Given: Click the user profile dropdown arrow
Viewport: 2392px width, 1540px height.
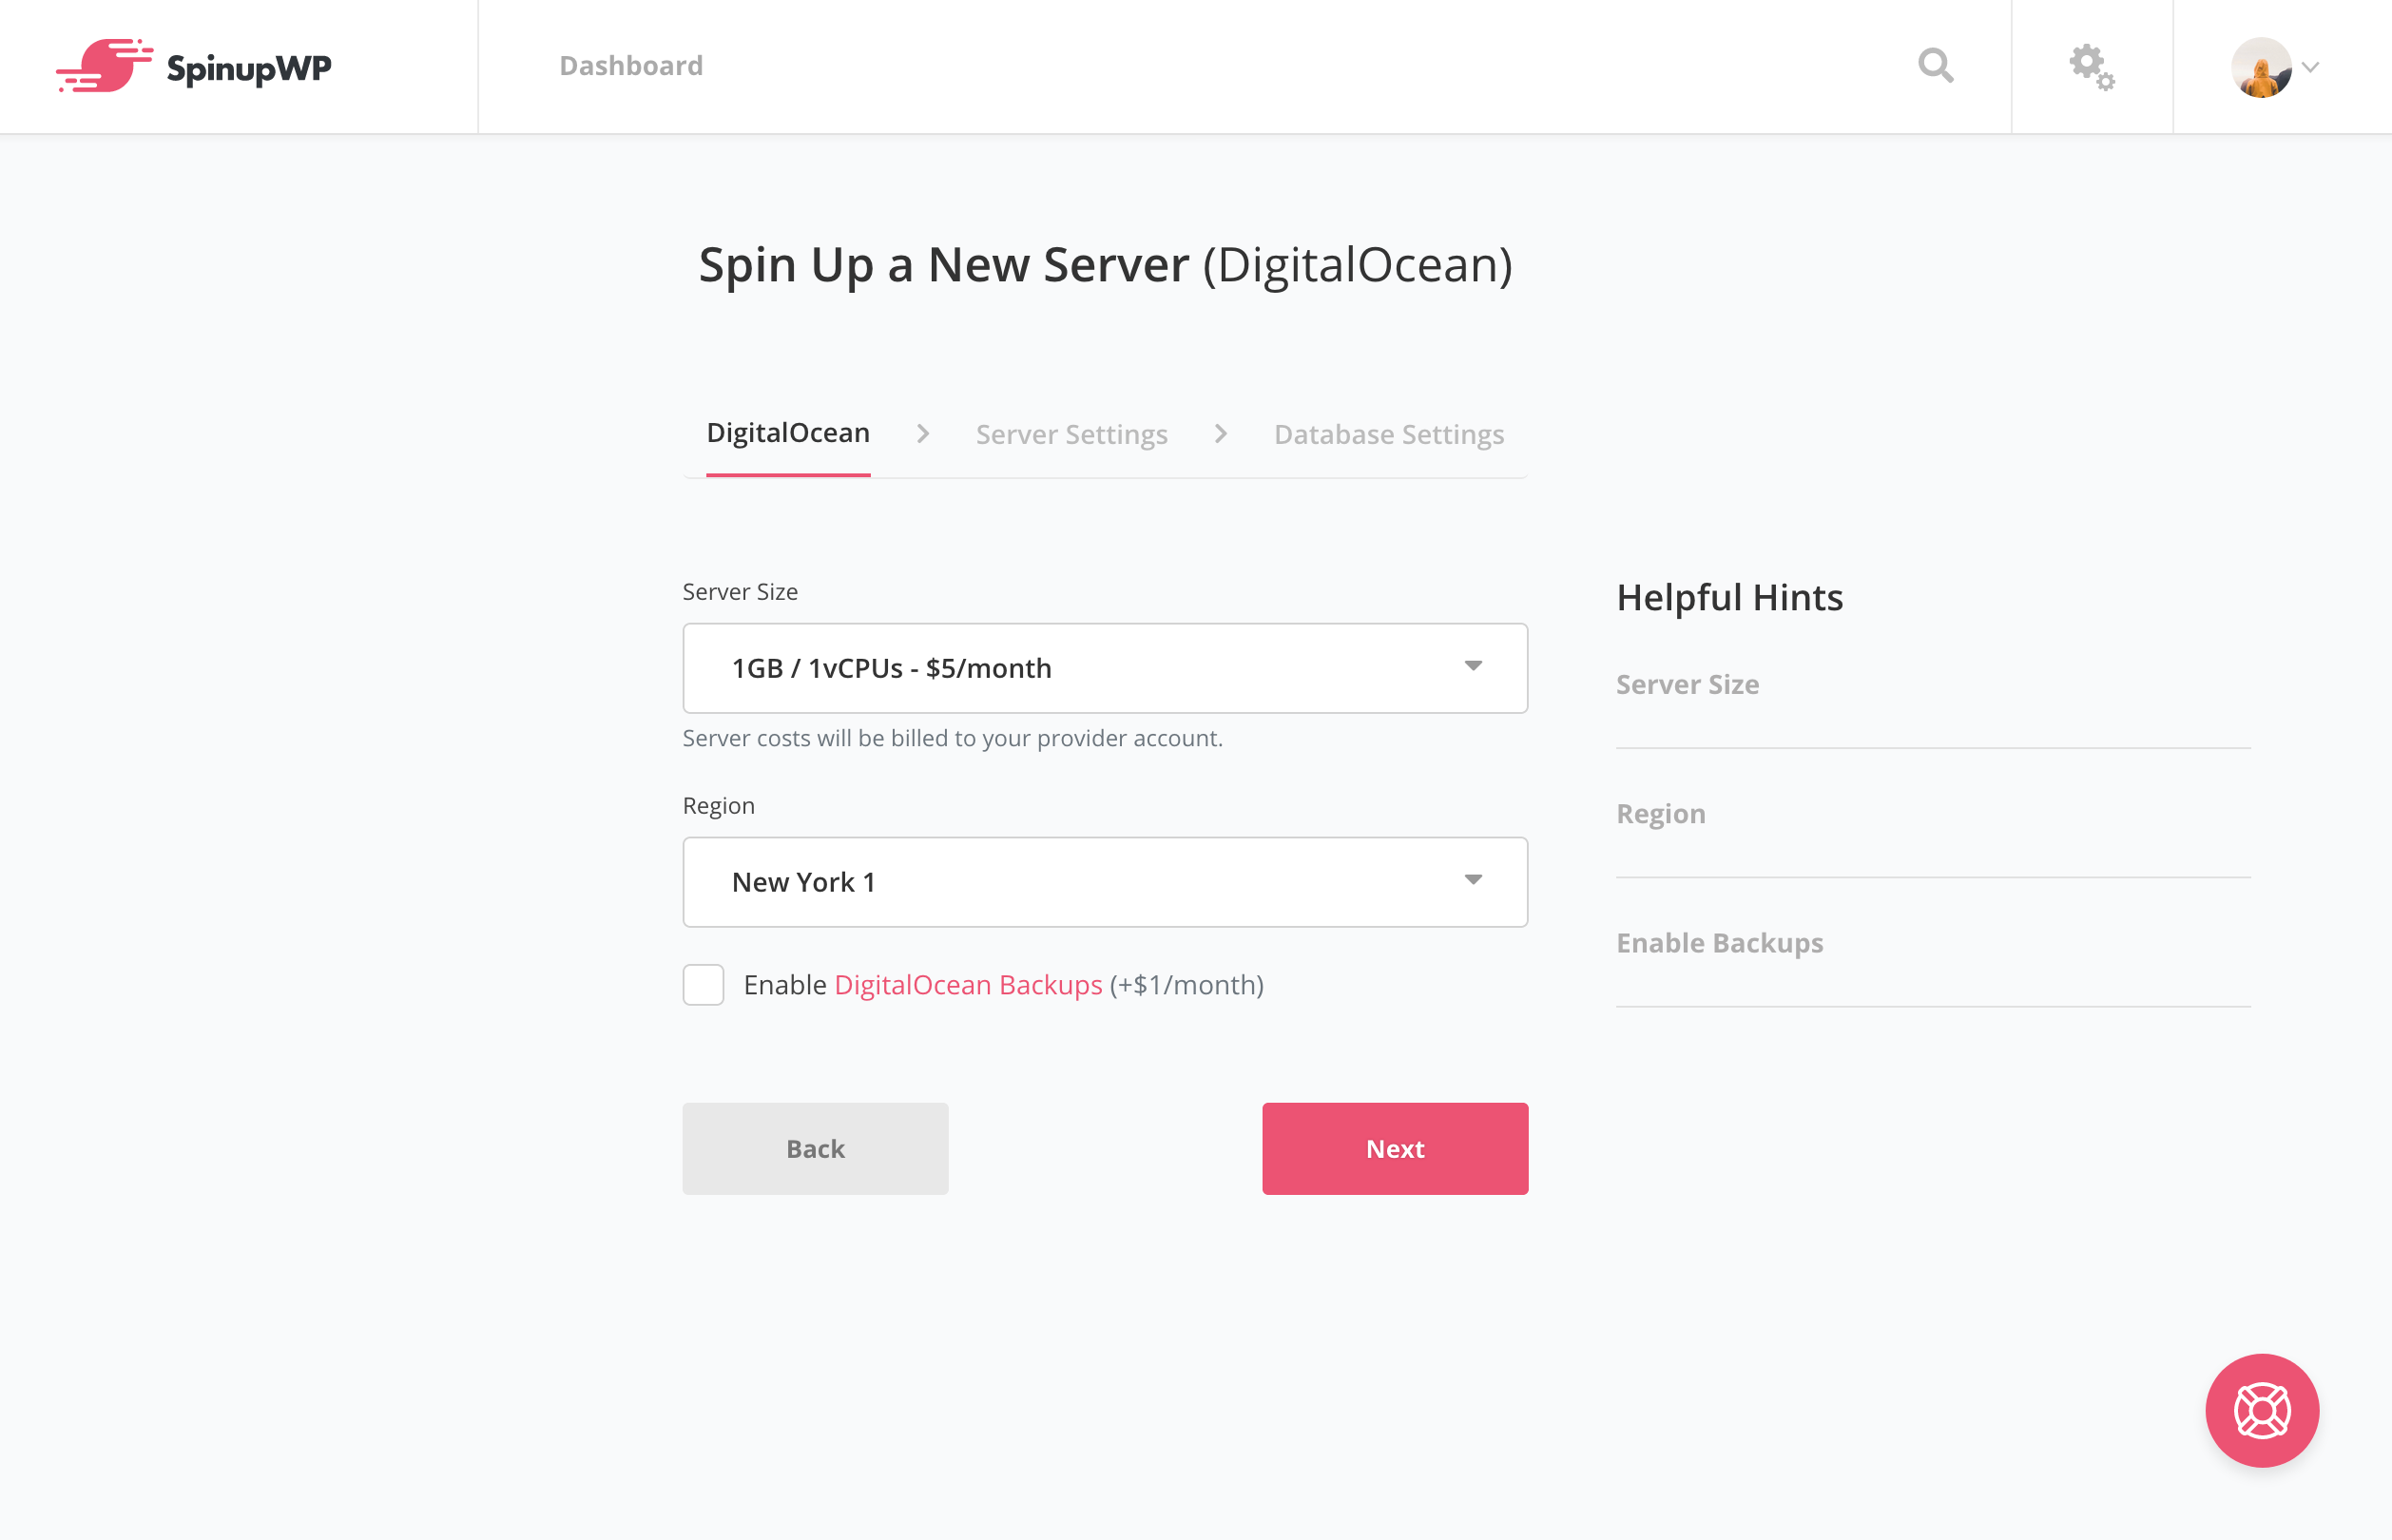Looking at the screenshot, I should [2310, 67].
